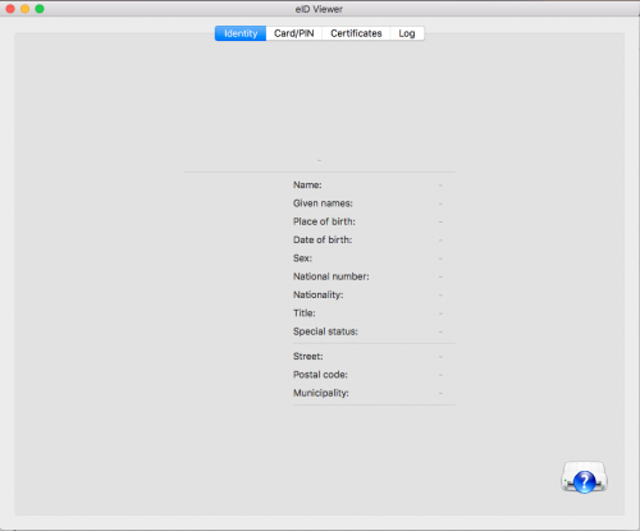Open the Certificates tab

[356, 33]
